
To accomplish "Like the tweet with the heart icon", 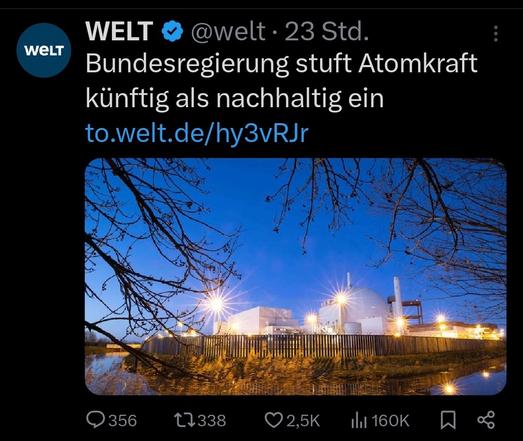I will (x=274, y=420).
